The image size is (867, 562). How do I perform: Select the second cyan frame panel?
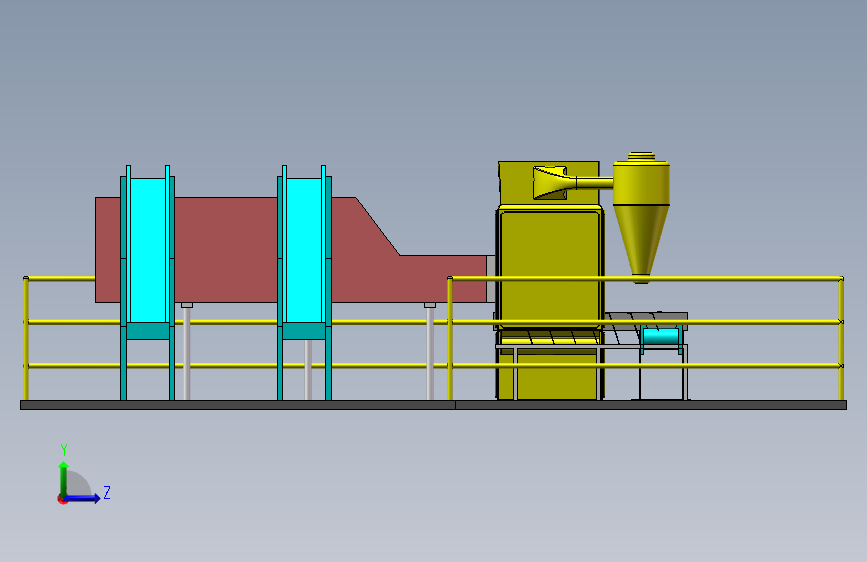click(x=304, y=250)
